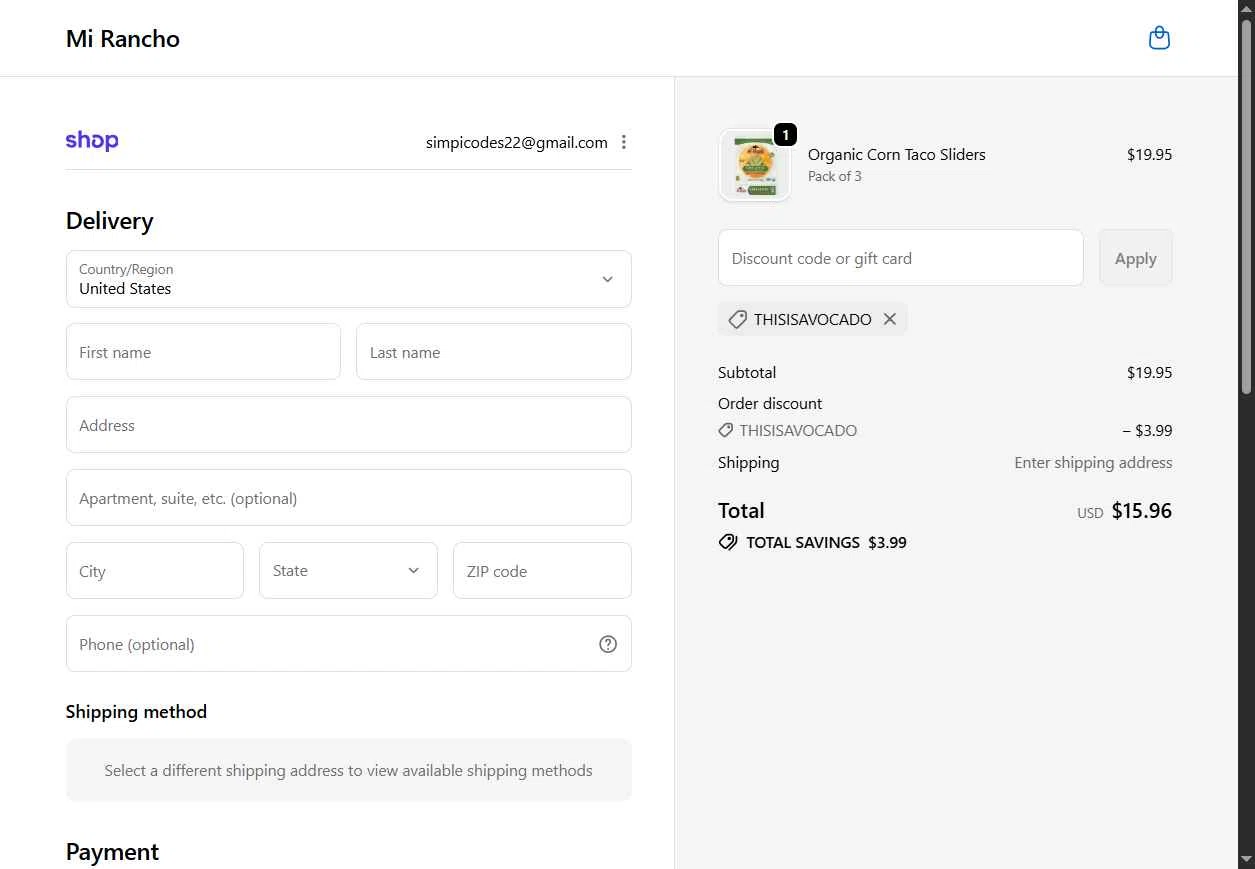The height and width of the screenshot is (869, 1255).
Task: Click the Total Savings tag icon
Action: click(x=728, y=542)
